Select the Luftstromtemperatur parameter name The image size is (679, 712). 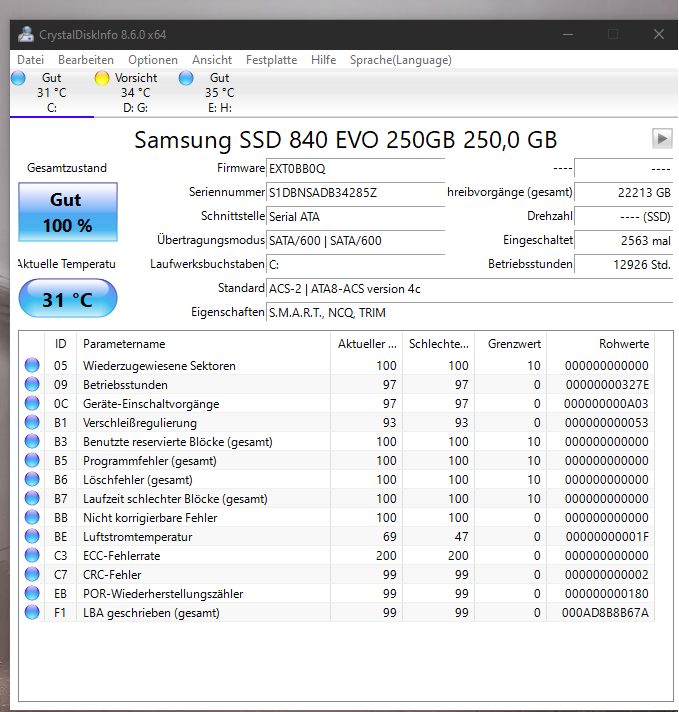tap(138, 537)
